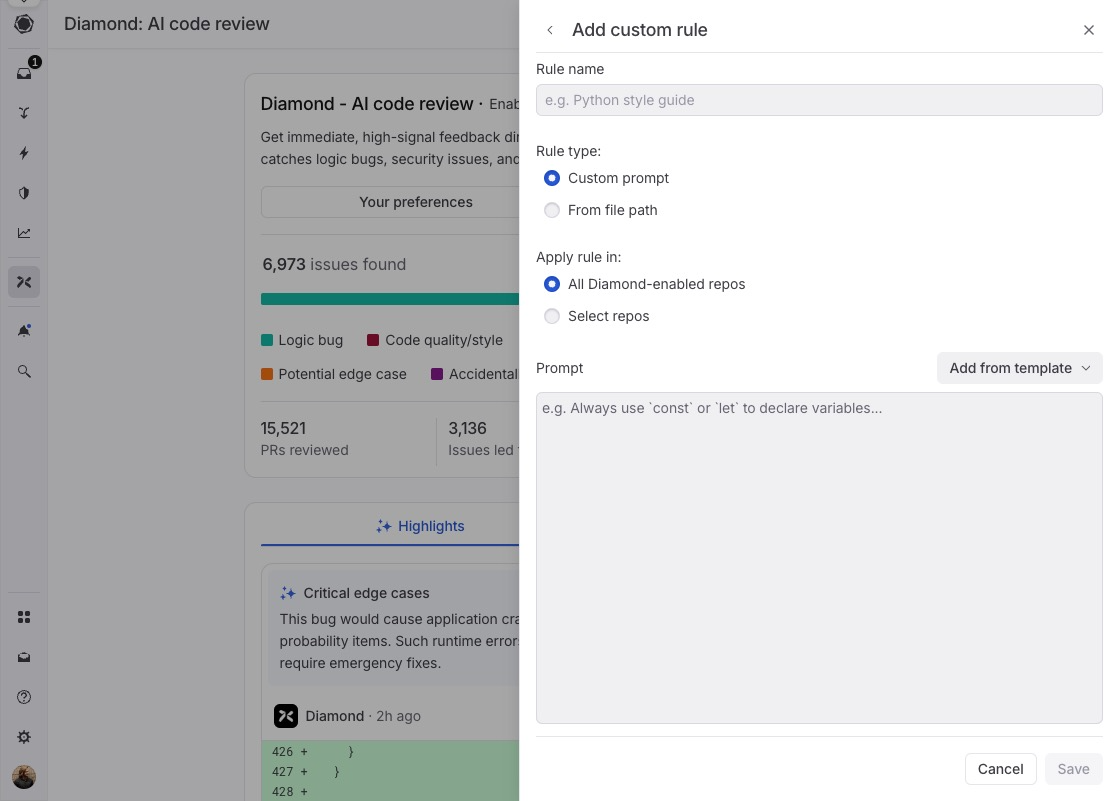Click the Save button
Viewport: 1119px width, 801px height.
click(x=1073, y=769)
